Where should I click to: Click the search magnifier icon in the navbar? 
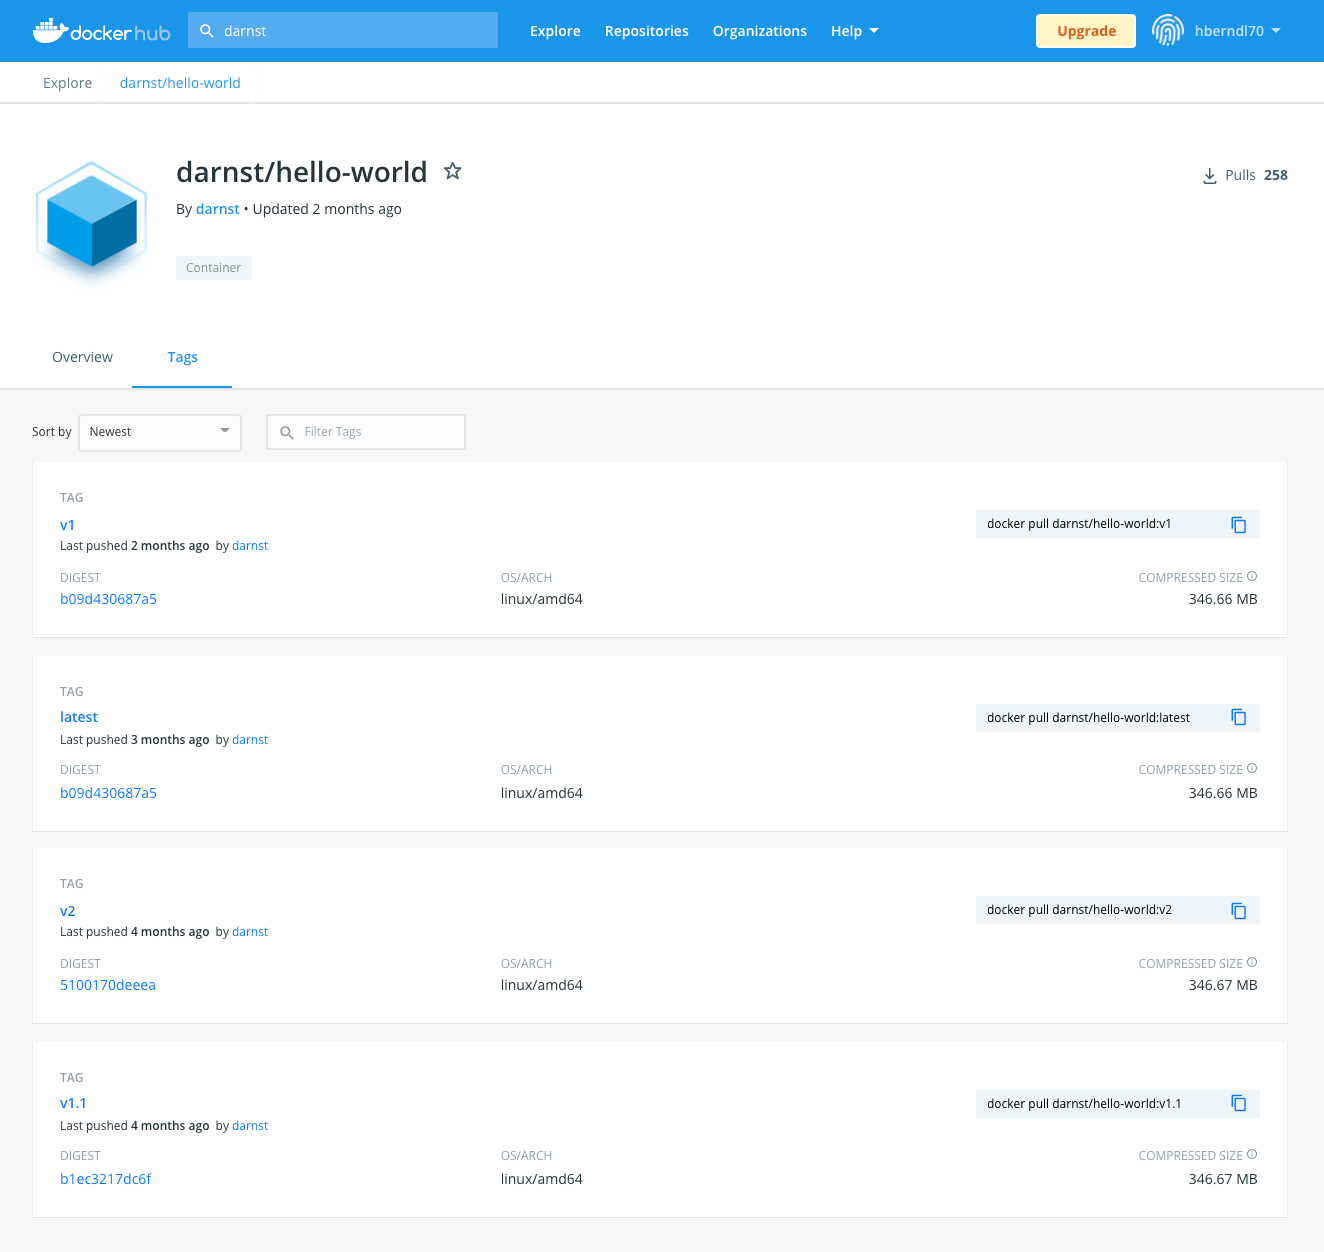point(207,31)
